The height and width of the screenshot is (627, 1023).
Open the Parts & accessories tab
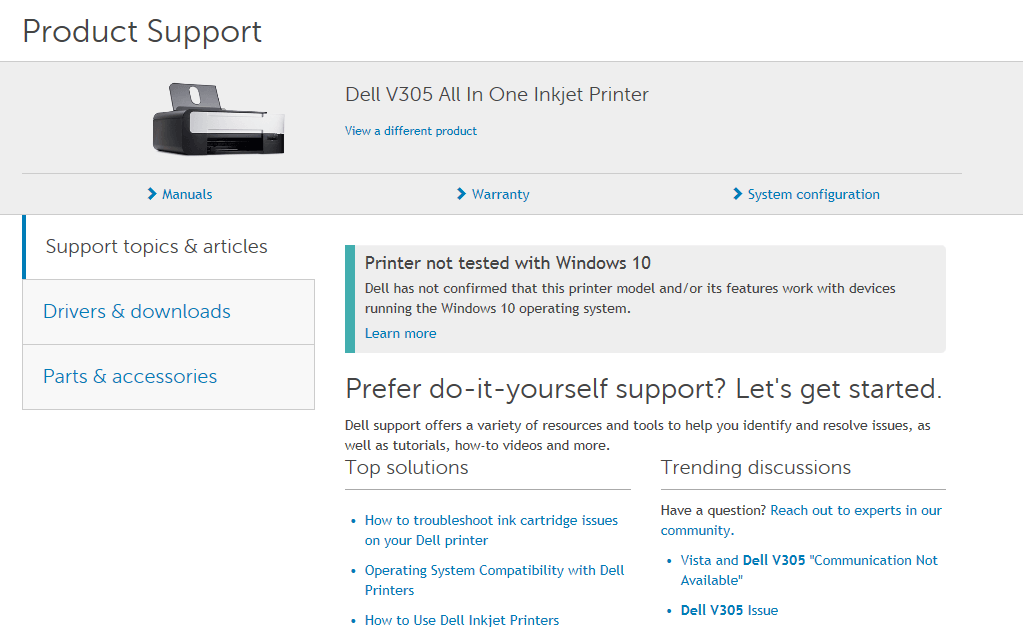point(168,377)
